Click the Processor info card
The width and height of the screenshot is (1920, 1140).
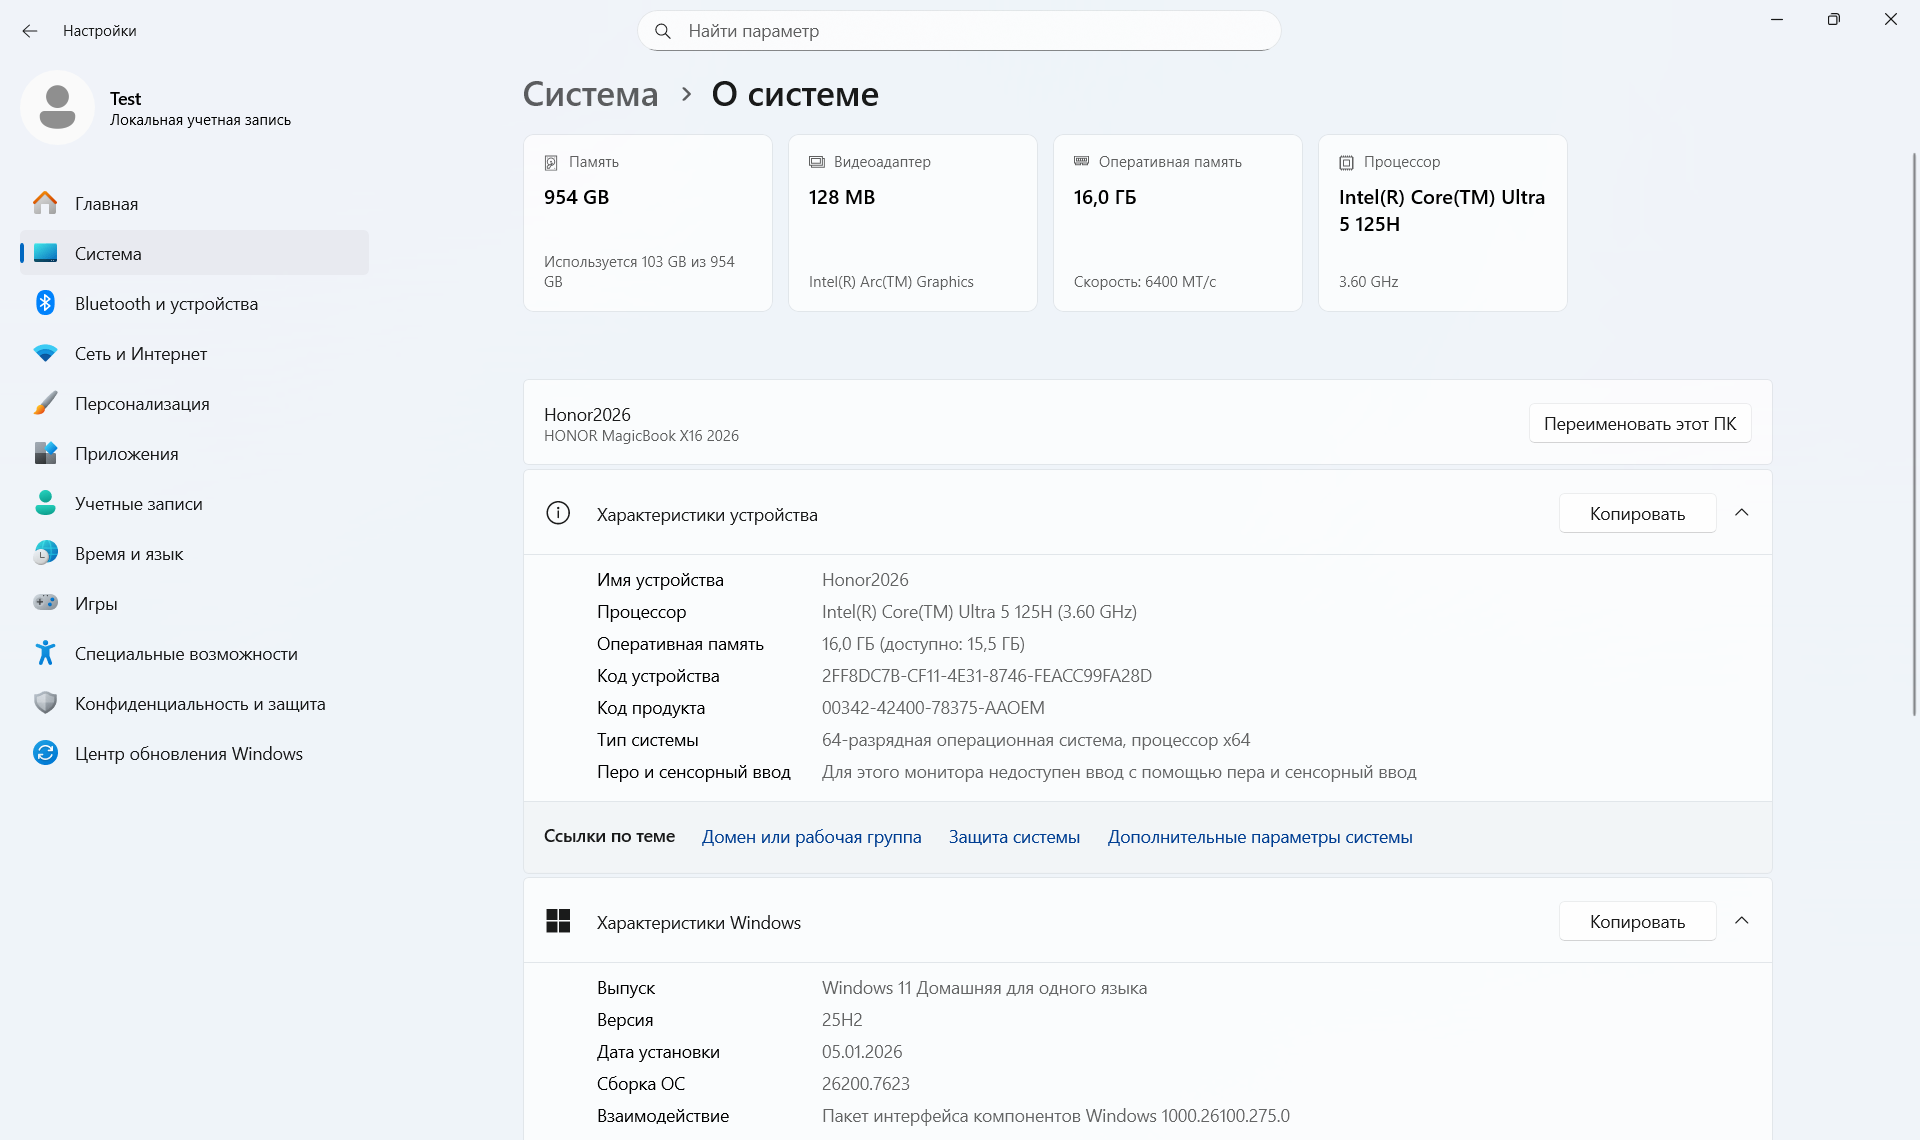[x=1442, y=223]
